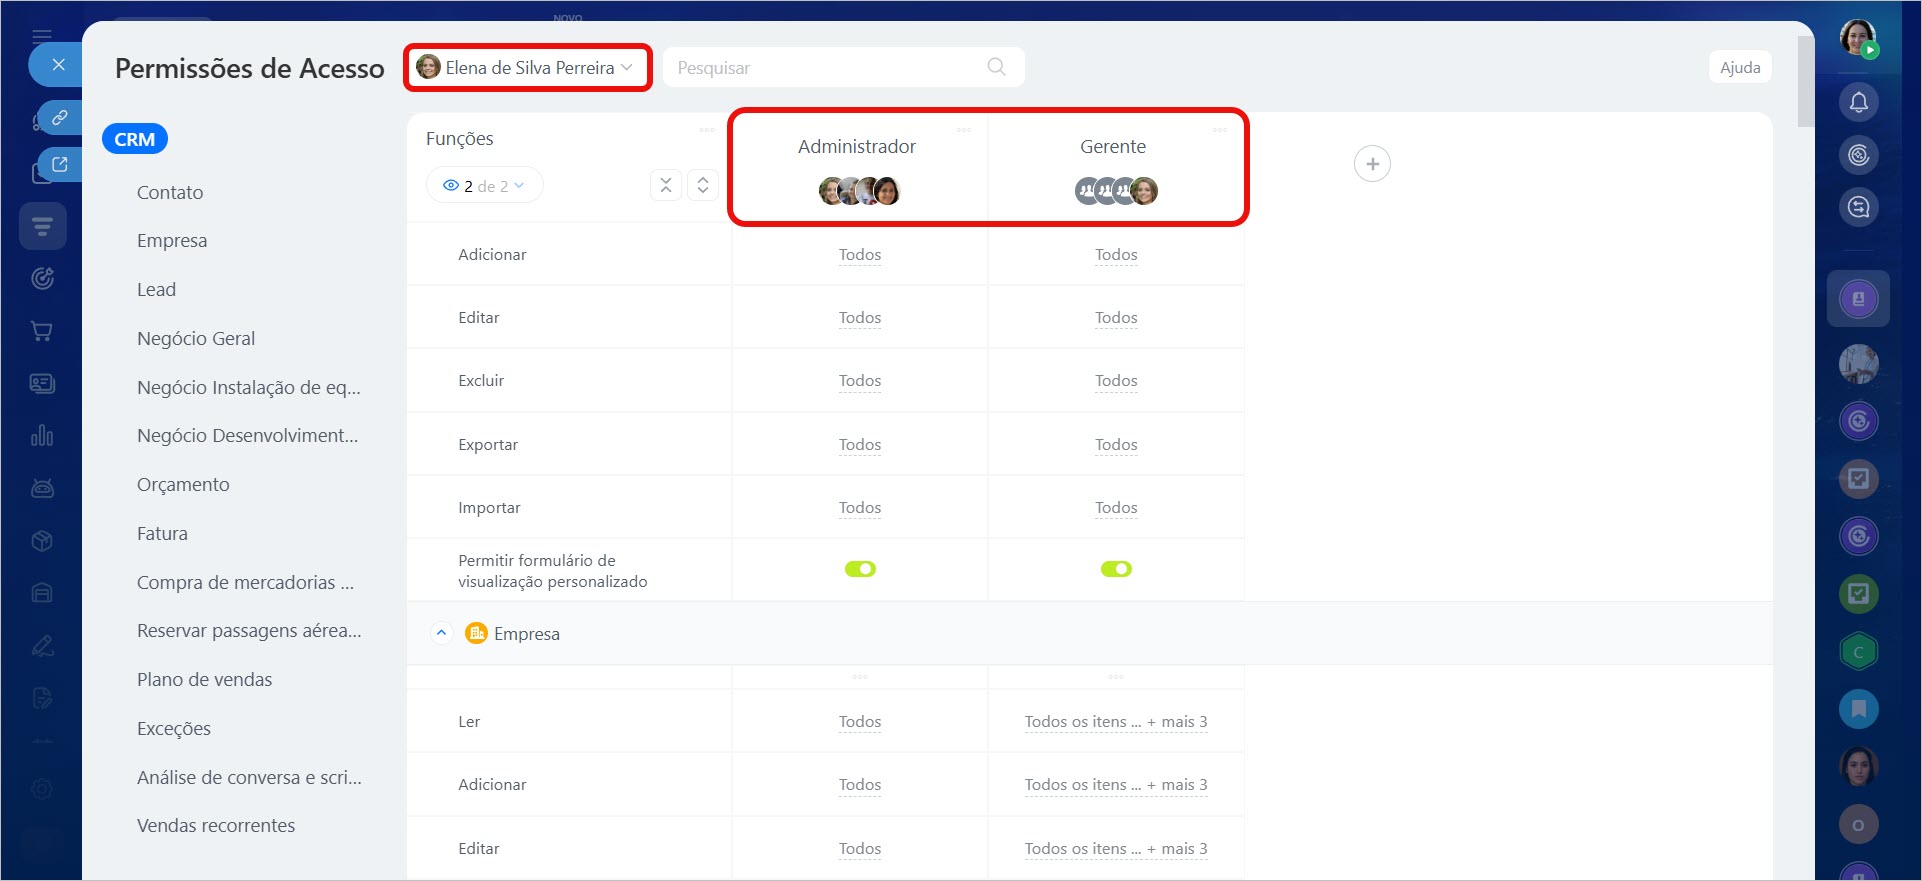
Task: Select Lead in the CRM list
Action: [x=156, y=290]
